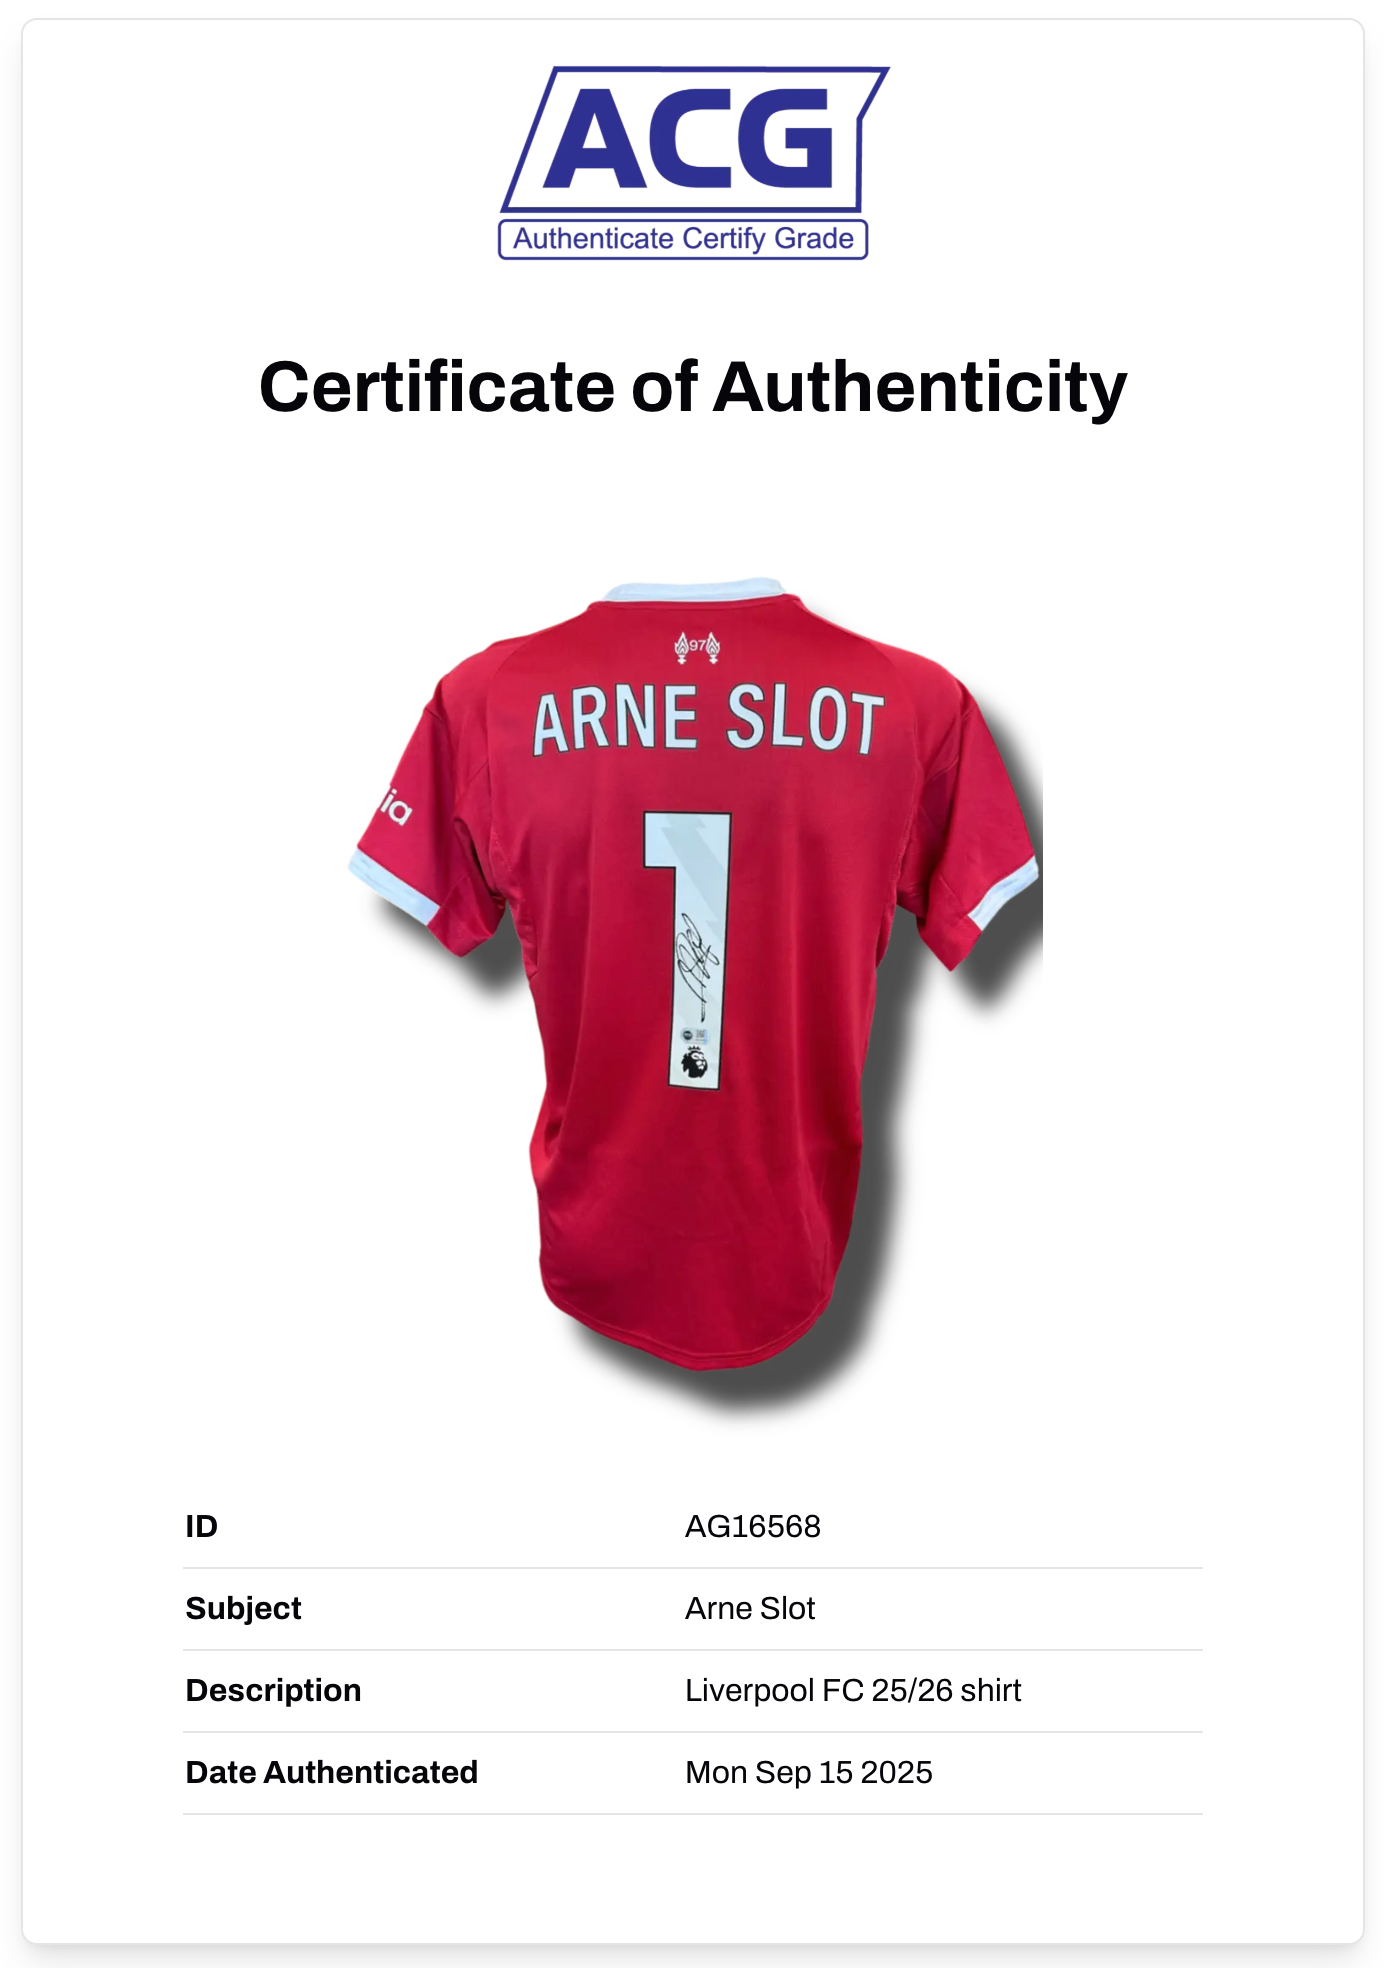Select the certificate ID AG16568

point(752,1526)
